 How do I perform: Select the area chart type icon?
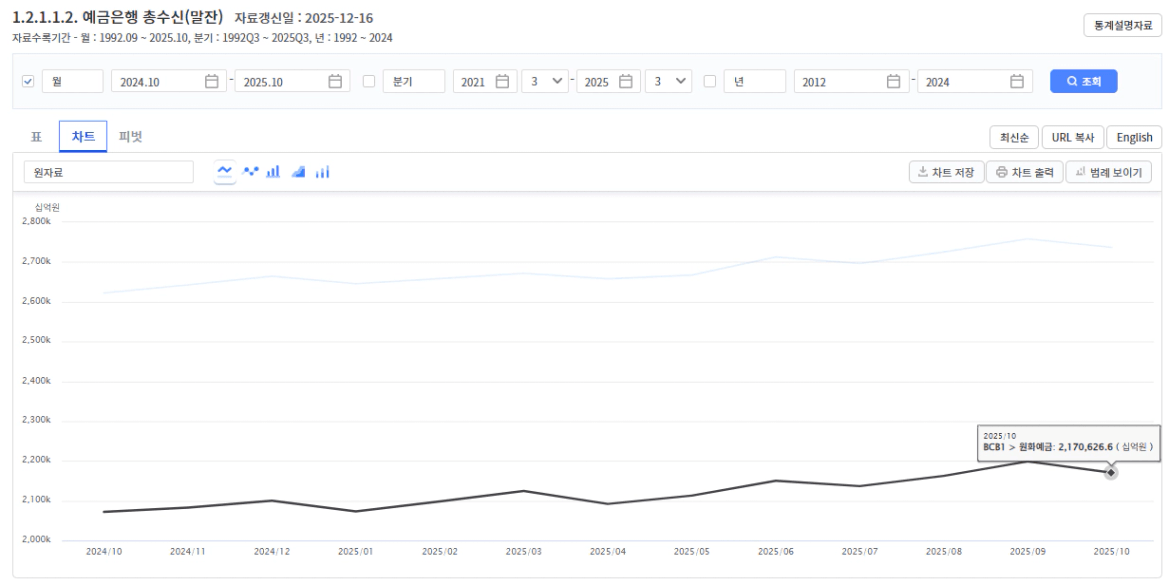tap(299, 172)
